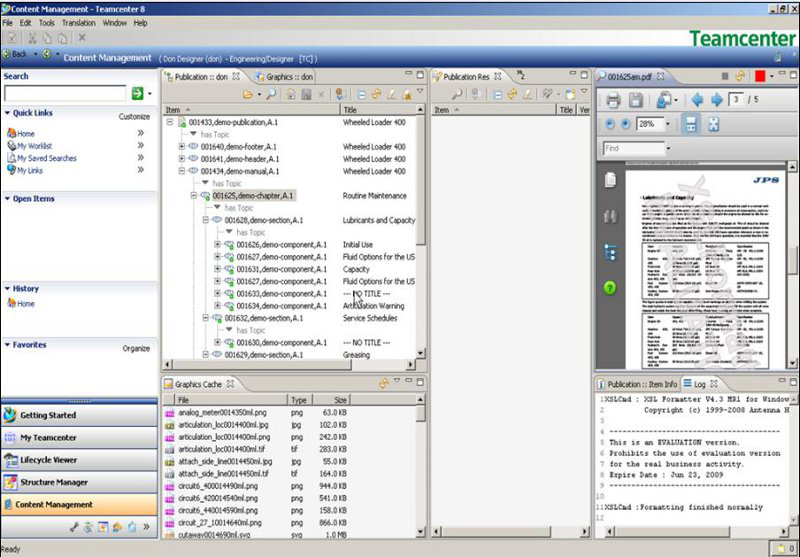The image size is (800, 557).
Task: Open My Saved Searches quick link
Action: point(46,159)
